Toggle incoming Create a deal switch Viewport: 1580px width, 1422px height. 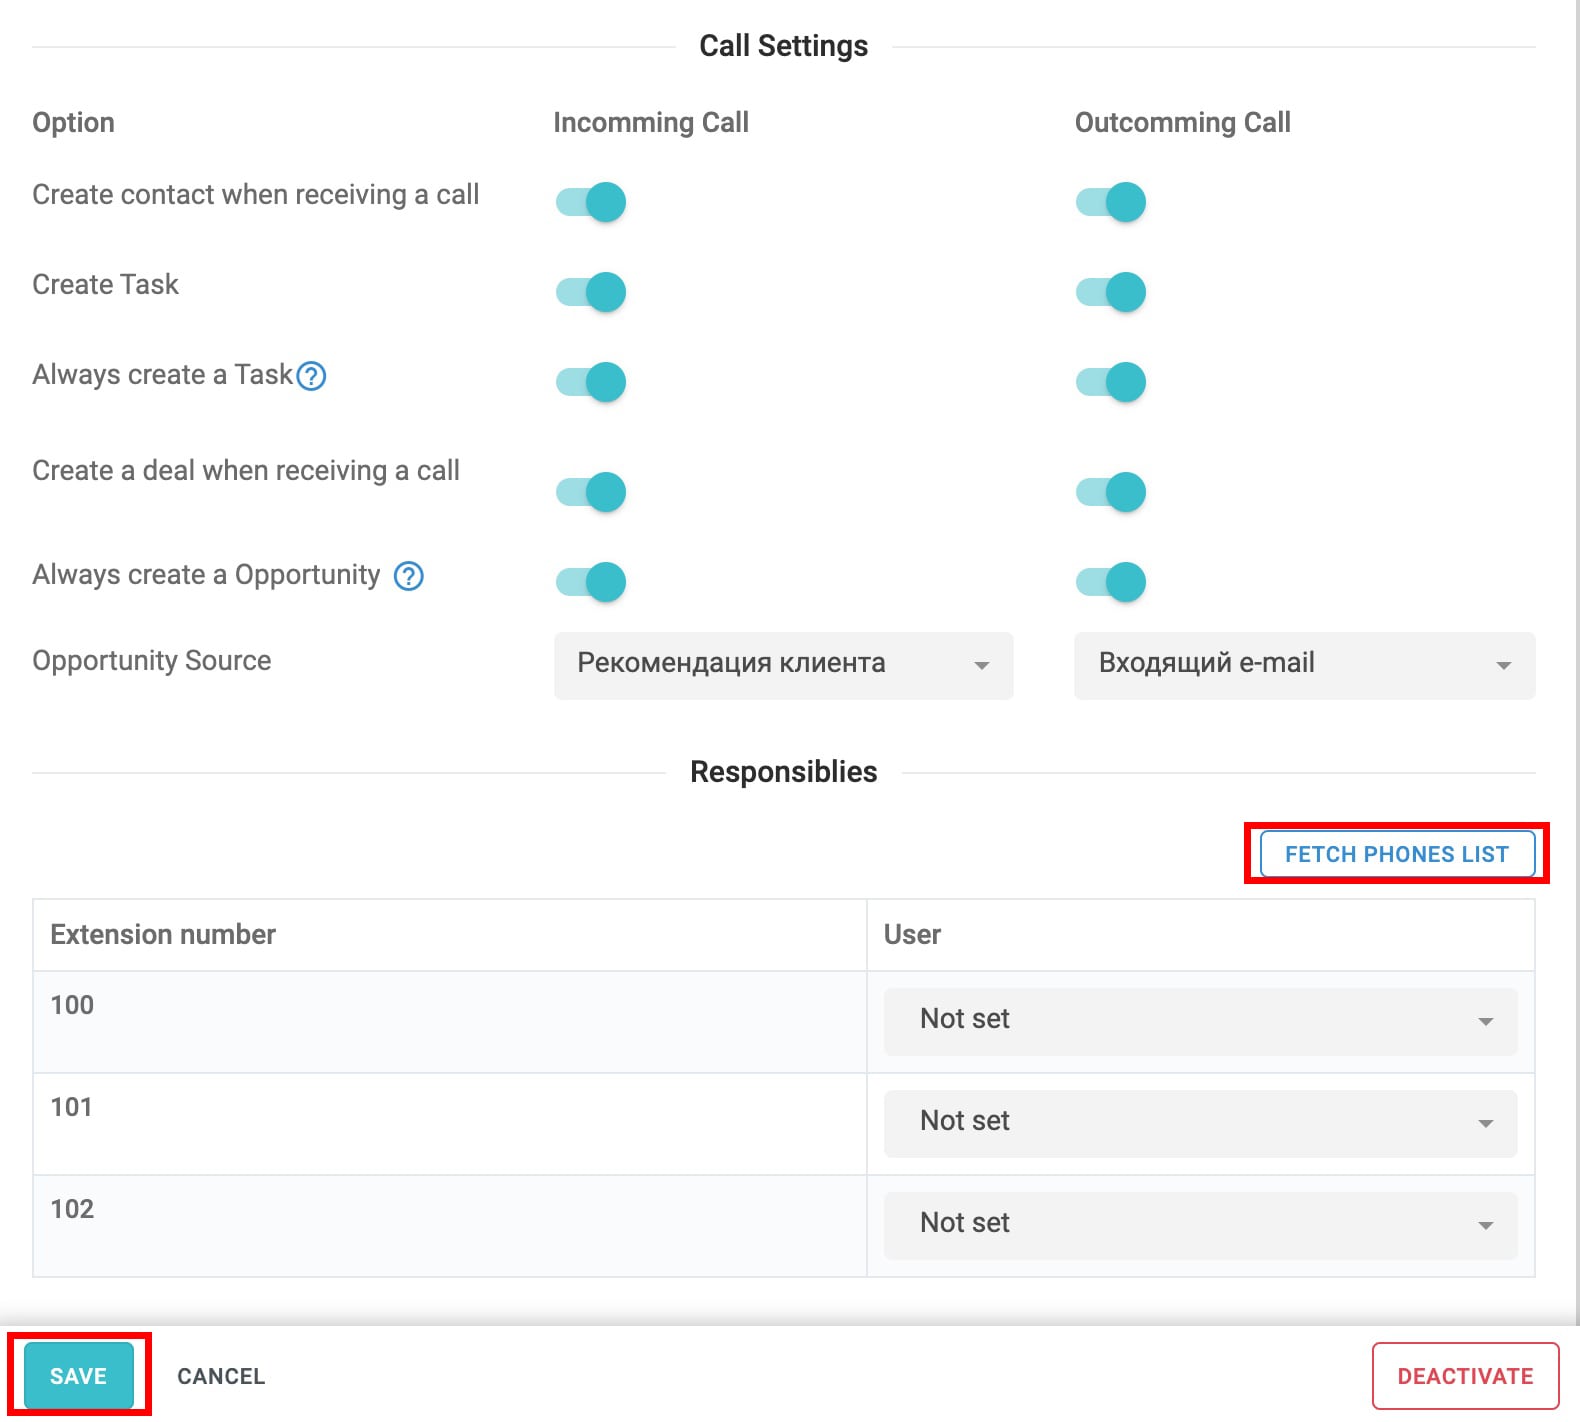591,492
